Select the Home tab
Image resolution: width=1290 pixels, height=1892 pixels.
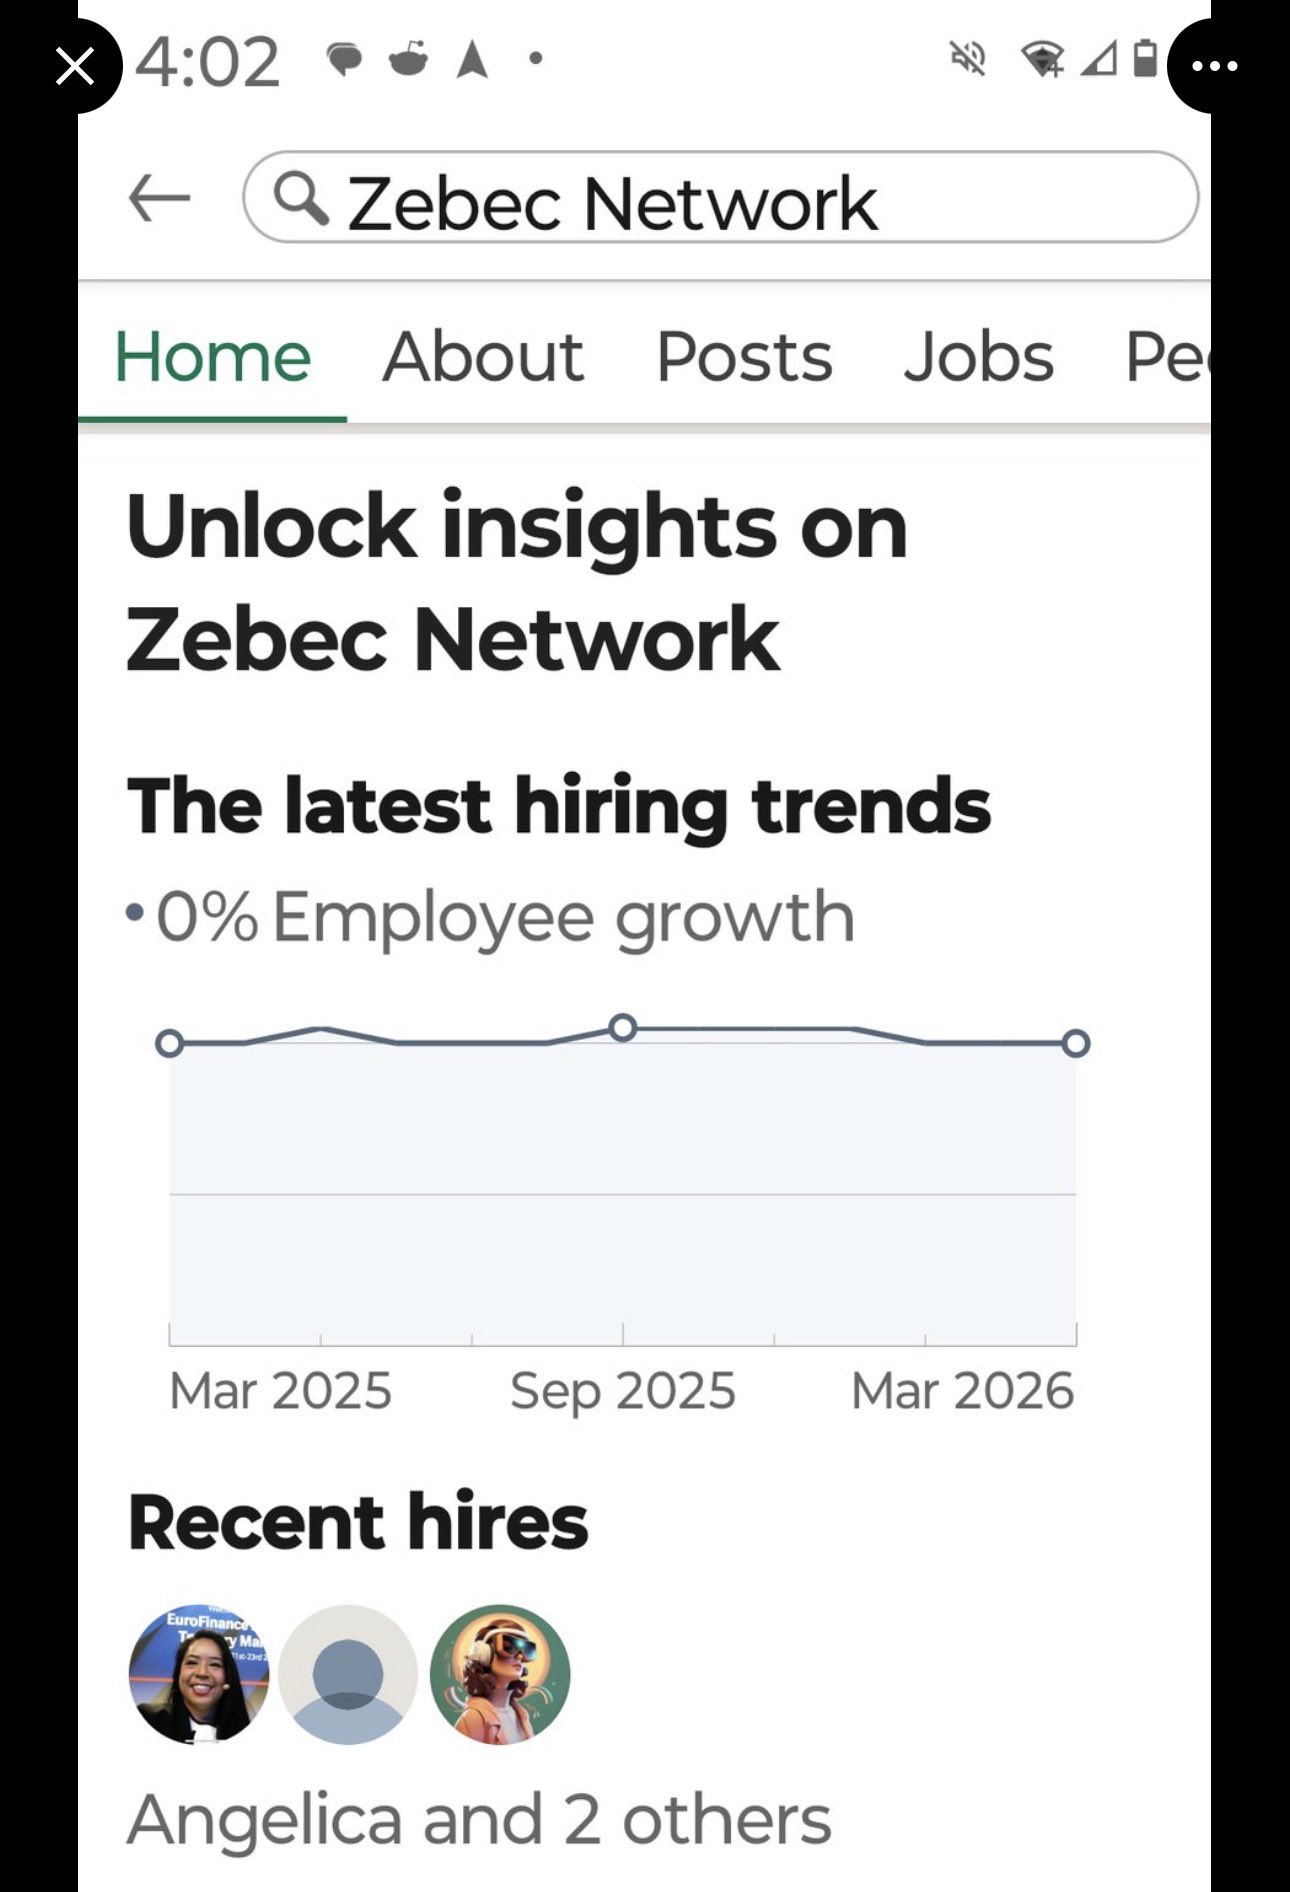212,357
